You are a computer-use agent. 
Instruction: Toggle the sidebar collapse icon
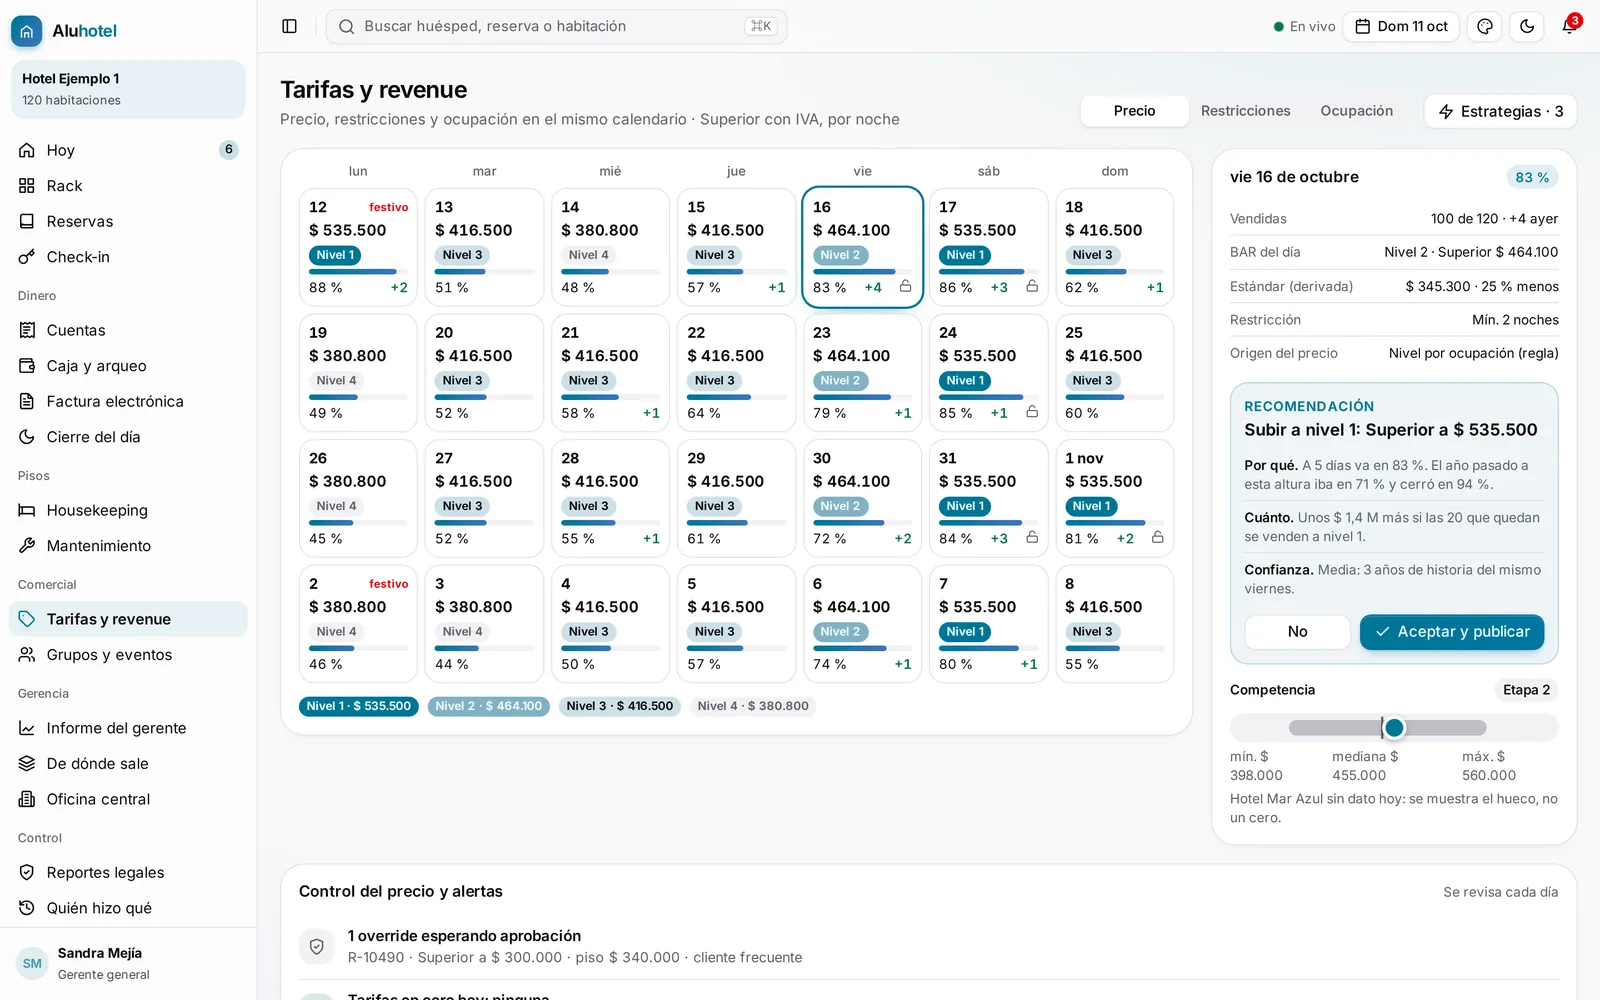click(289, 27)
